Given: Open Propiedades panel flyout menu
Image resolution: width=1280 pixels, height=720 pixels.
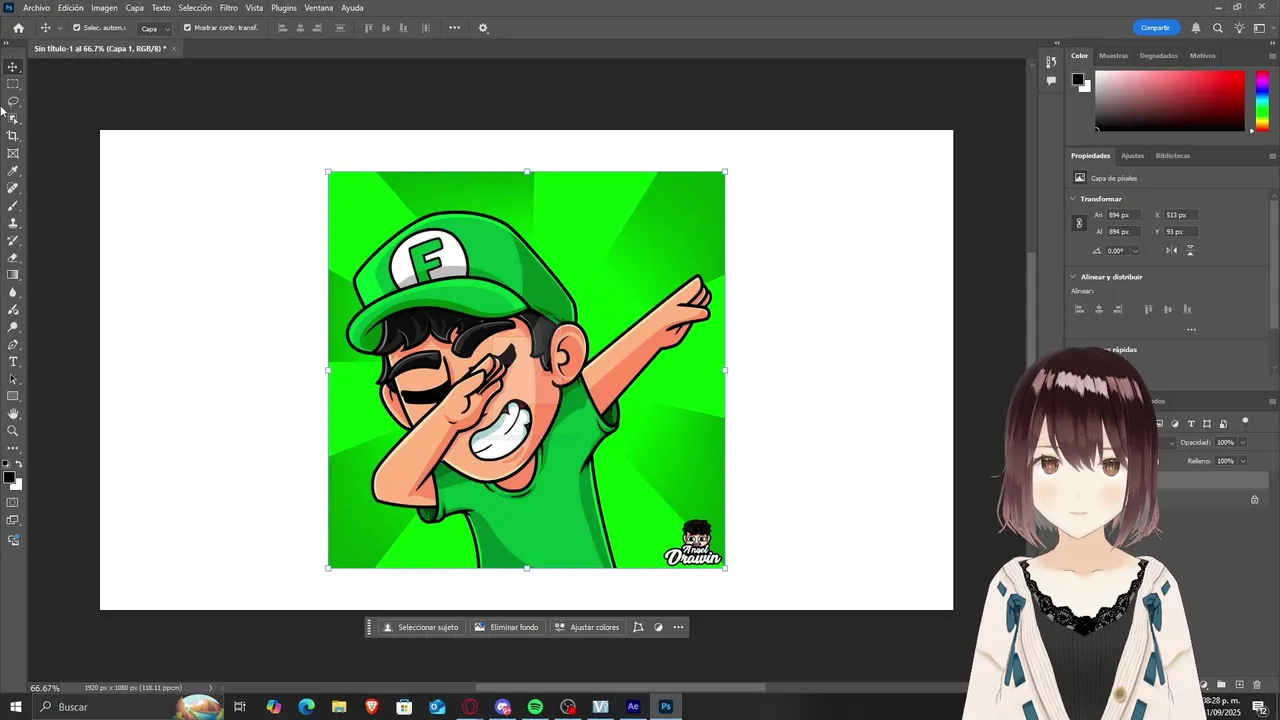Looking at the screenshot, I should click(x=1272, y=156).
